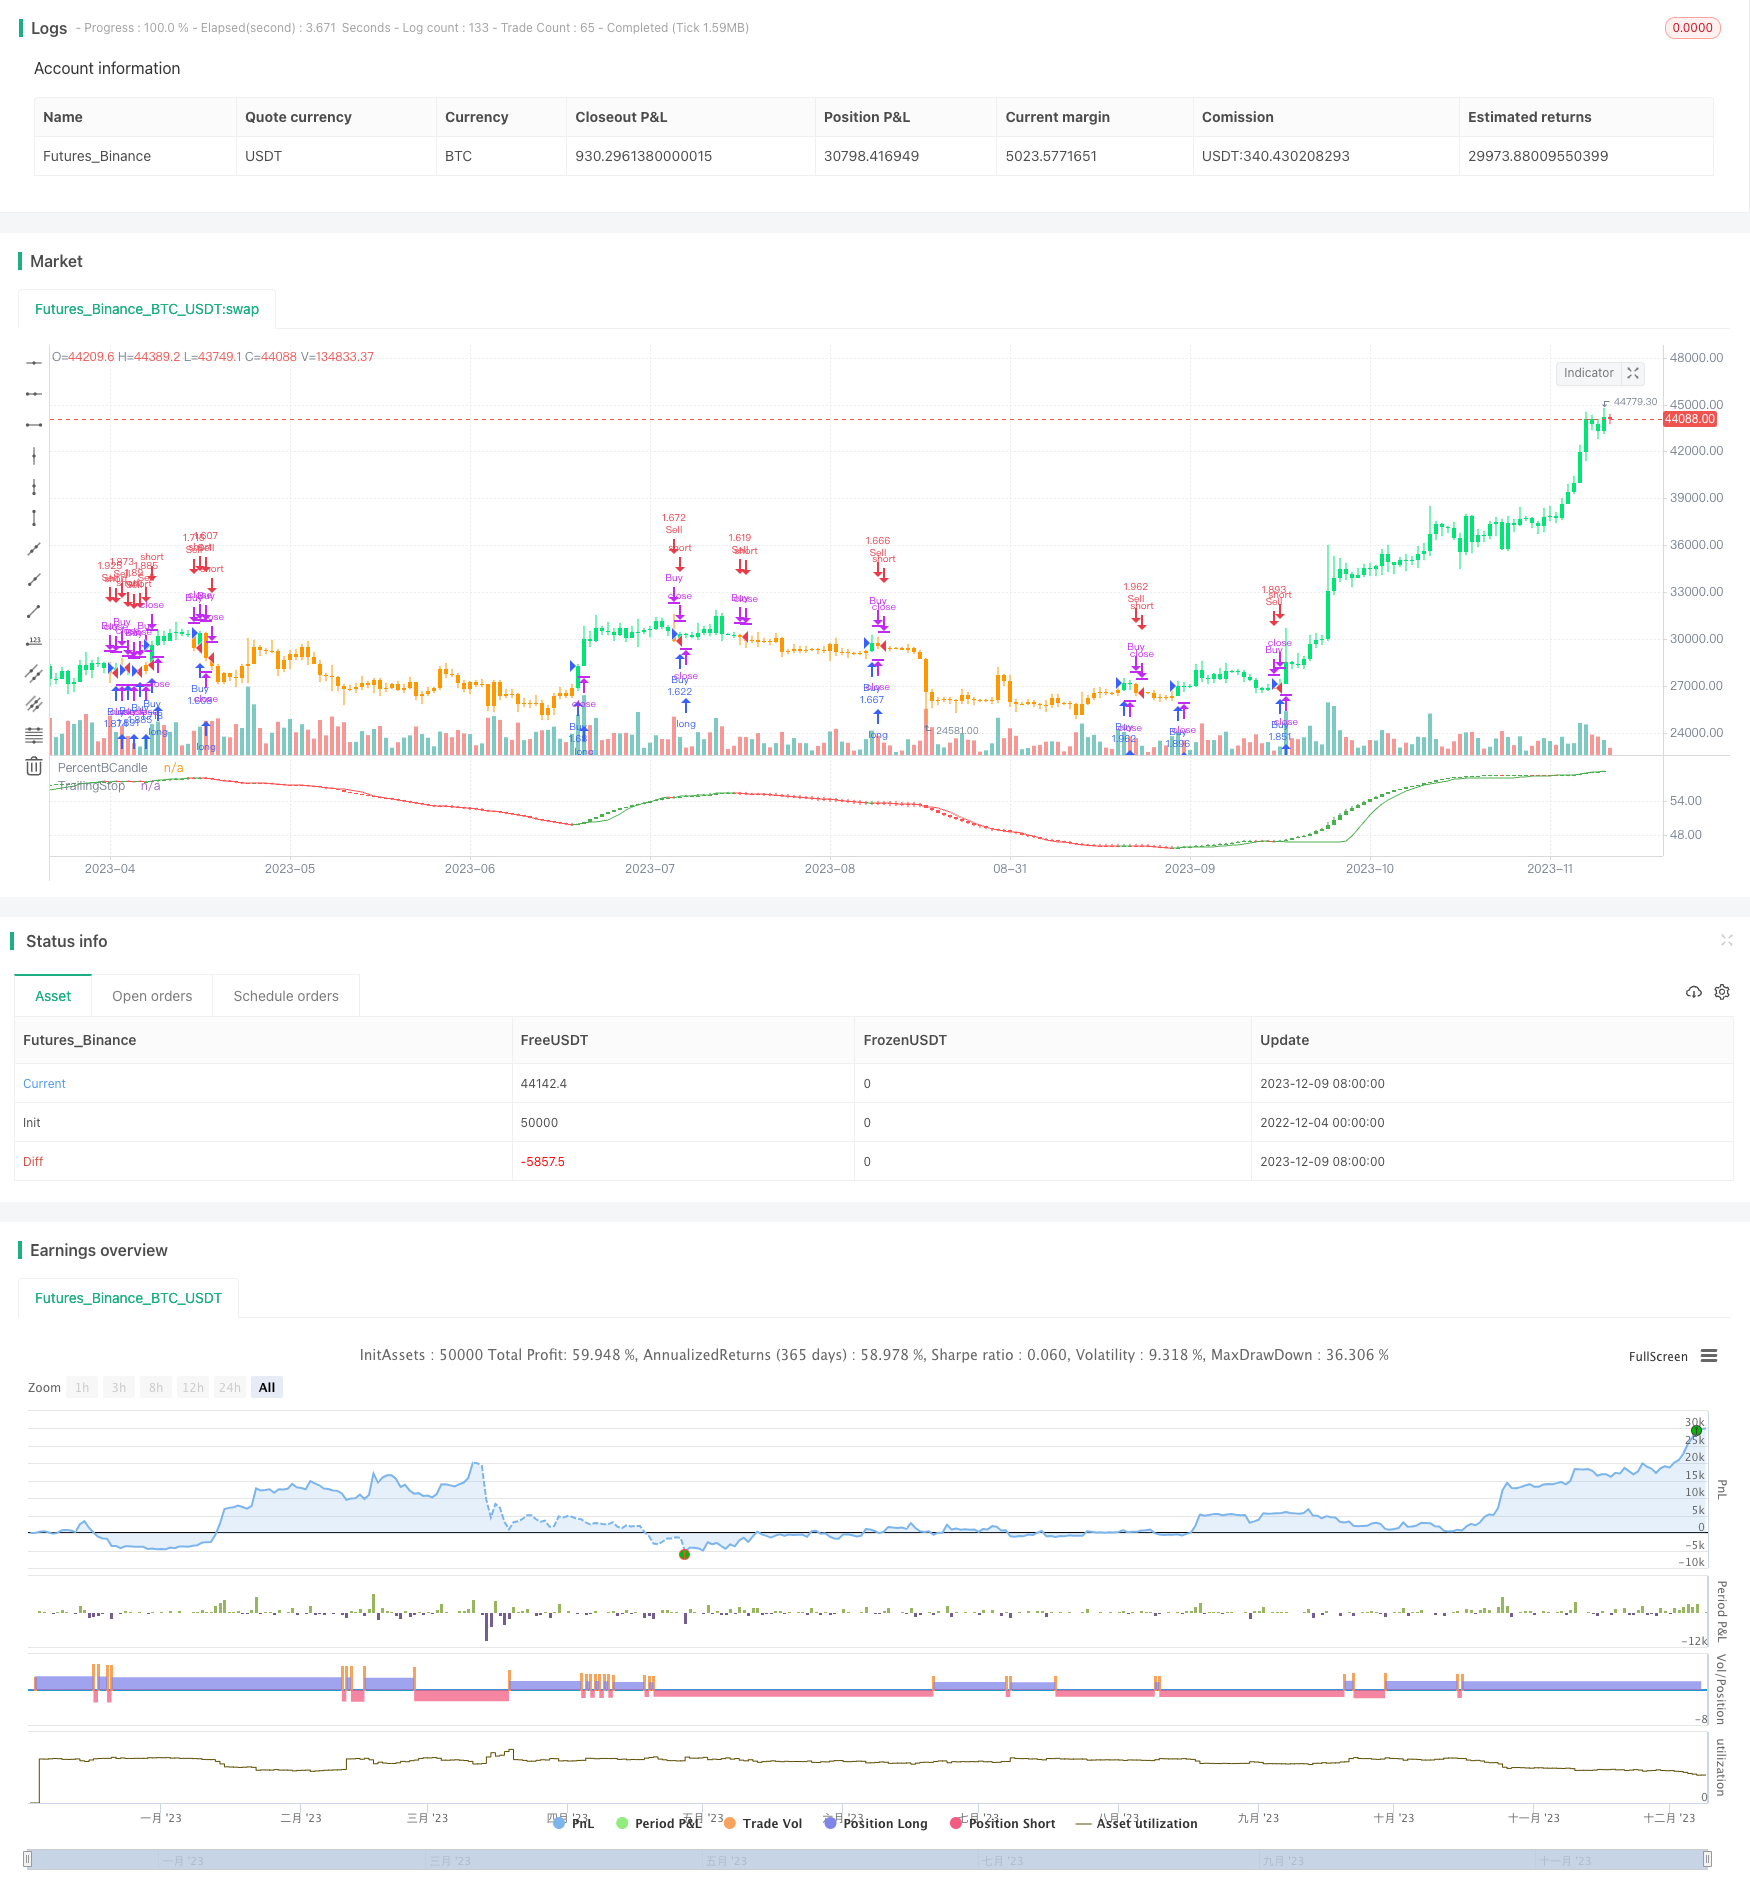
Task: Click the cloud download icon in Status info
Action: pyautogui.click(x=1694, y=992)
